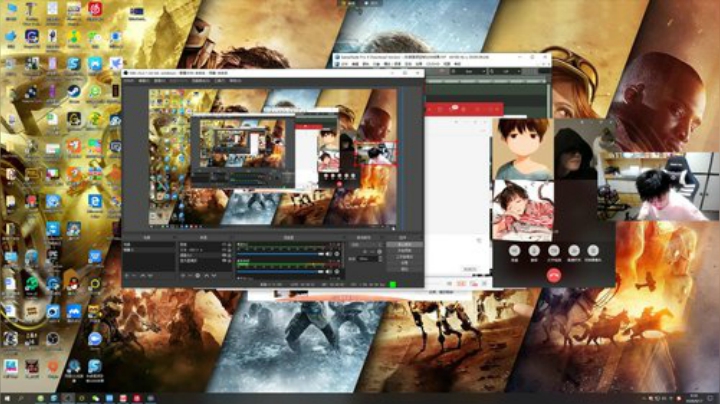Open the Scene Transitions type dropdown

click(366, 244)
